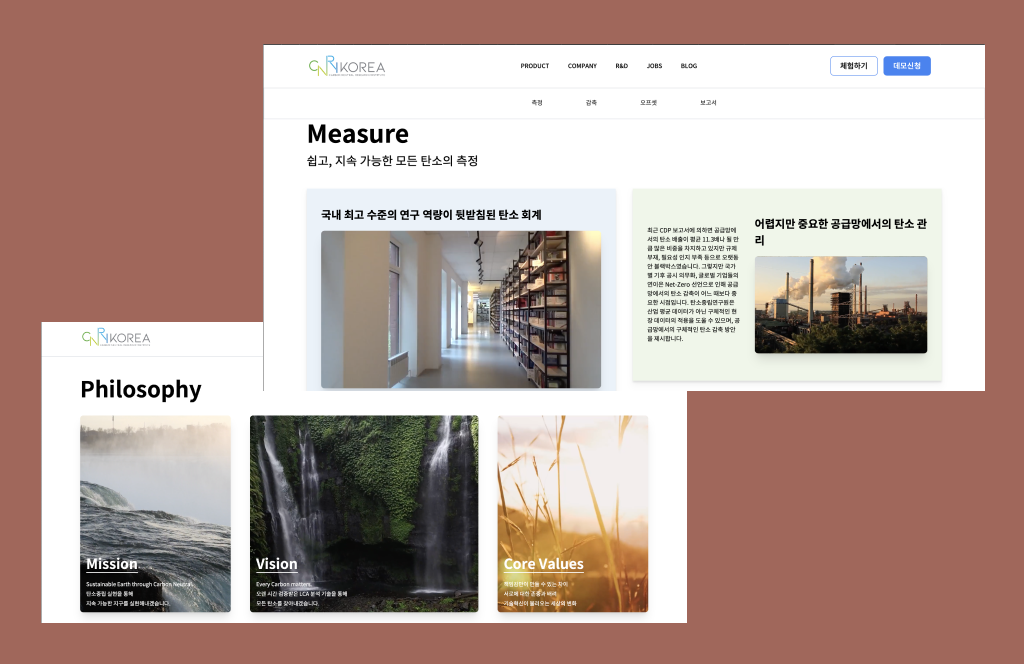Go to the R&D menu item
This screenshot has height=664, width=1024.
click(621, 66)
